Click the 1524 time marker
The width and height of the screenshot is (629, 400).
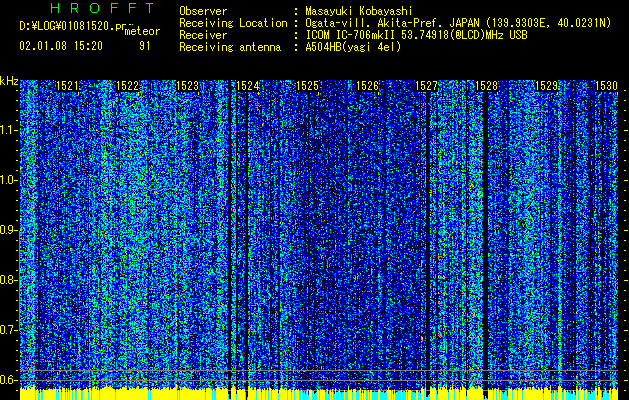(248, 86)
